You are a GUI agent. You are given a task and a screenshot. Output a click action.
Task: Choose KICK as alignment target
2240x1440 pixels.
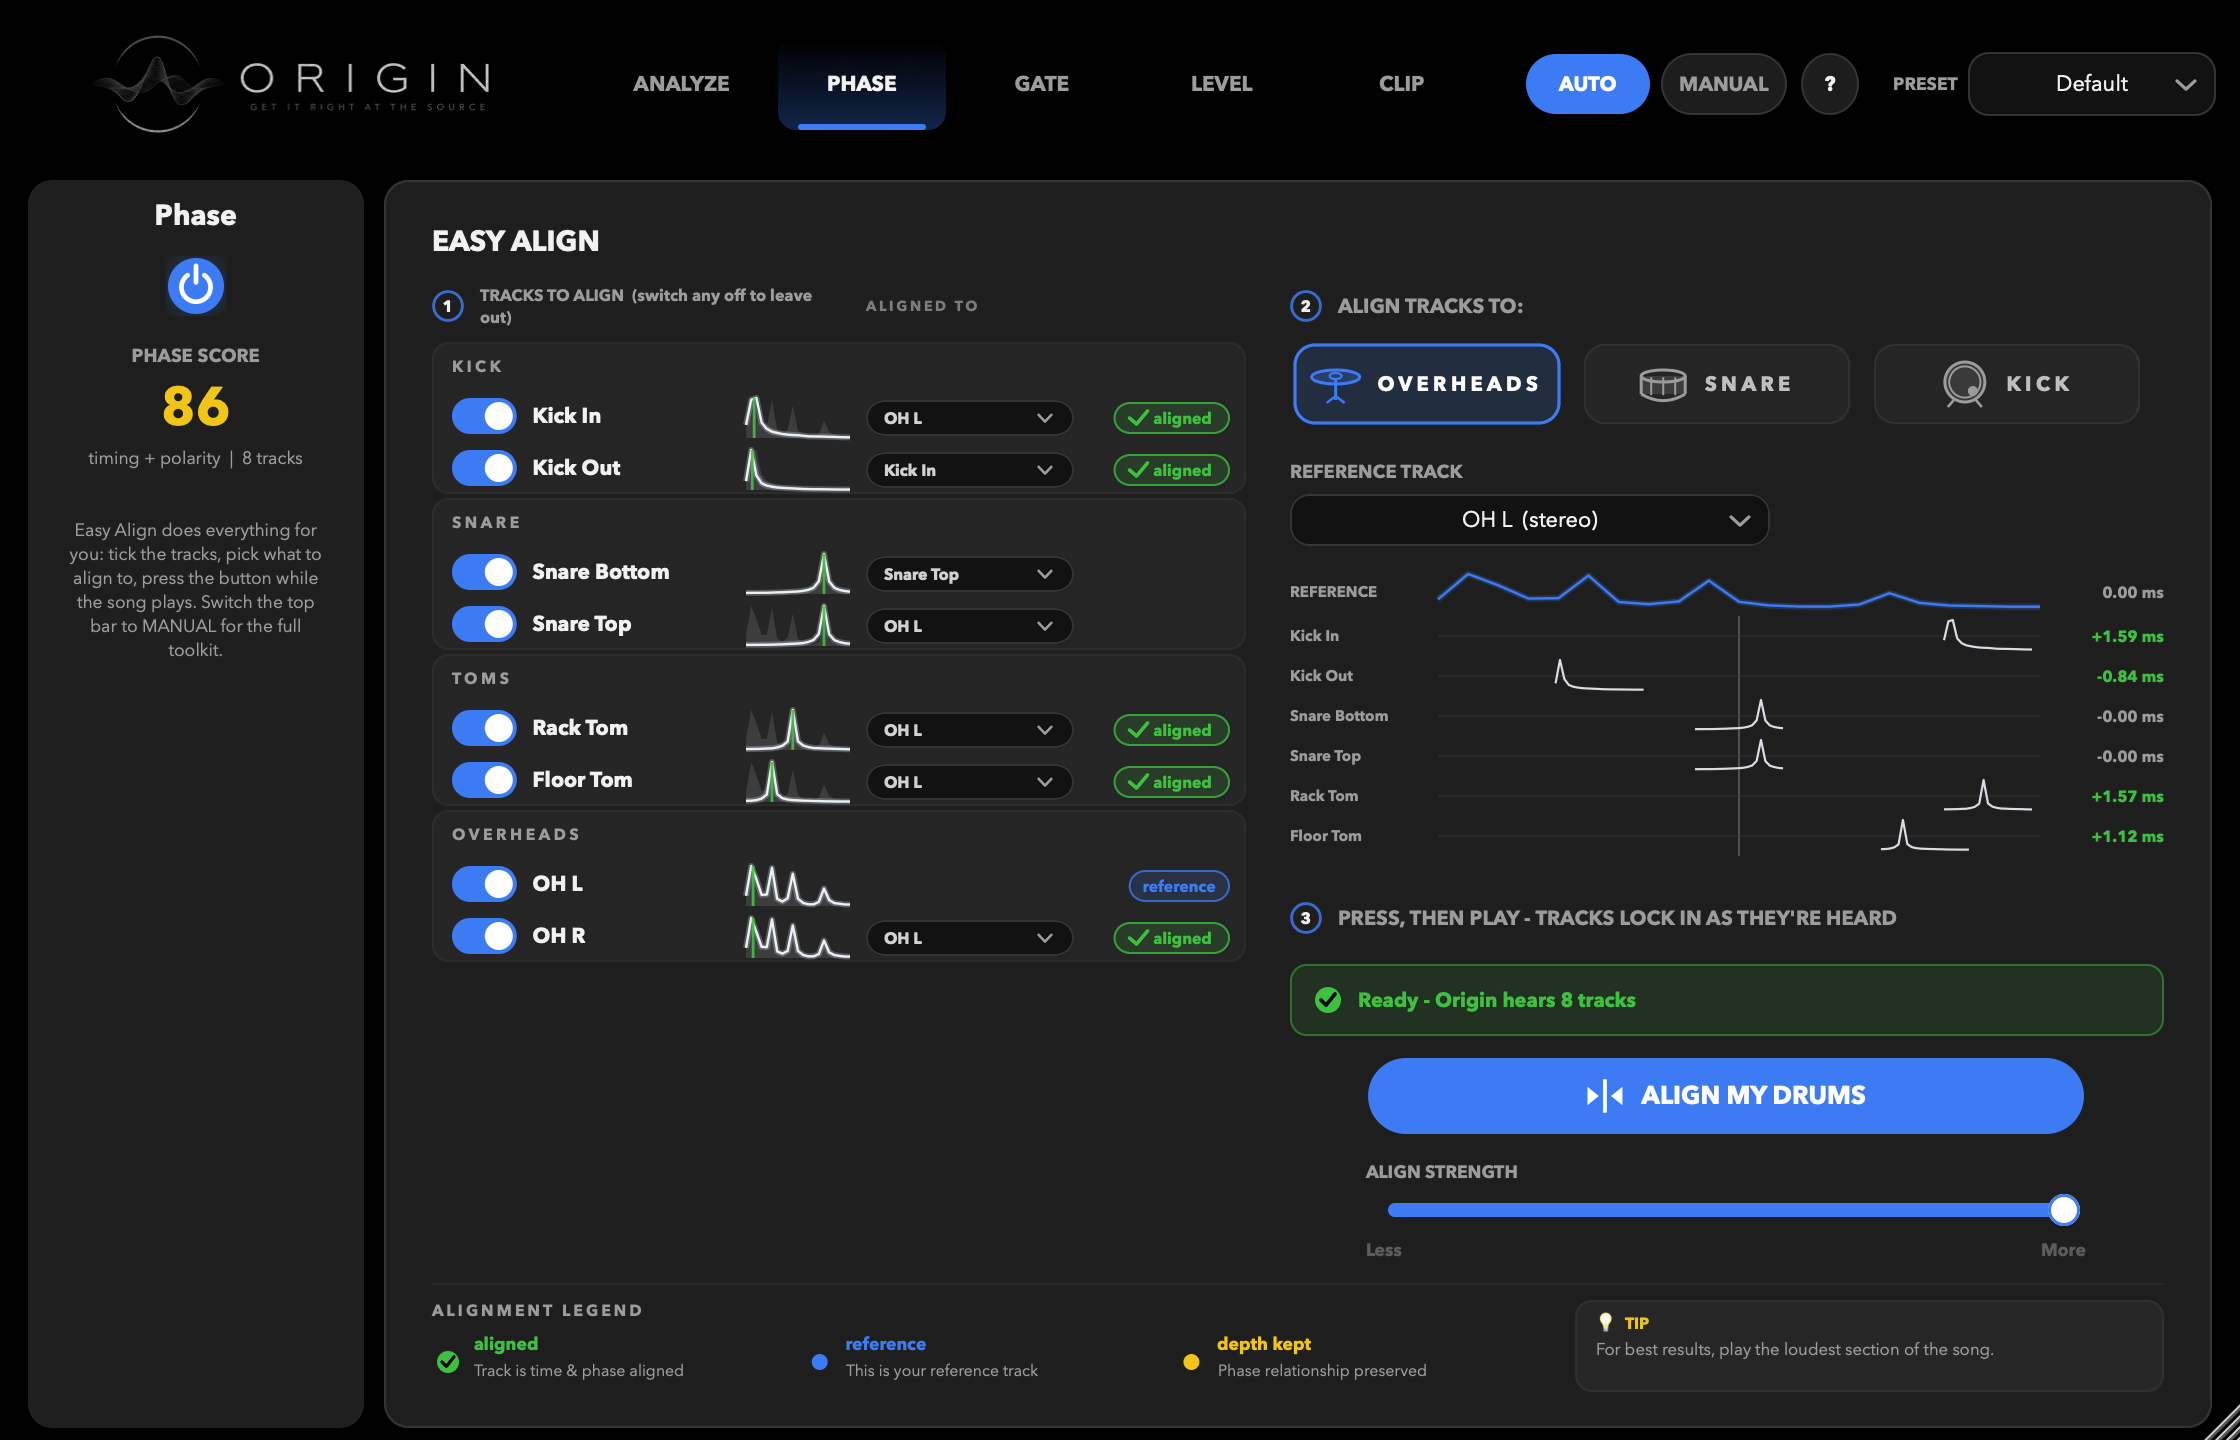point(2006,384)
